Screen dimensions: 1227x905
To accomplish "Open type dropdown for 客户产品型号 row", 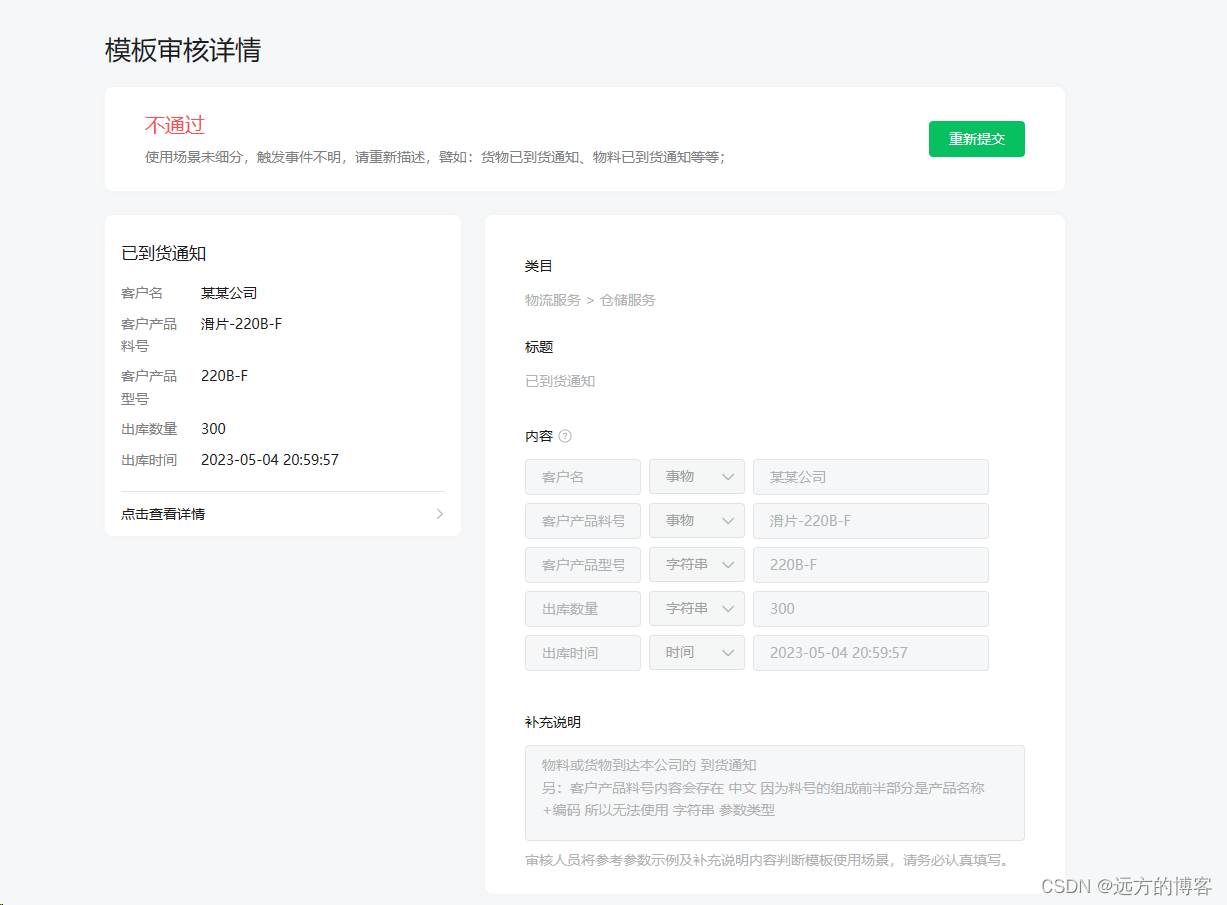I will tap(697, 565).
